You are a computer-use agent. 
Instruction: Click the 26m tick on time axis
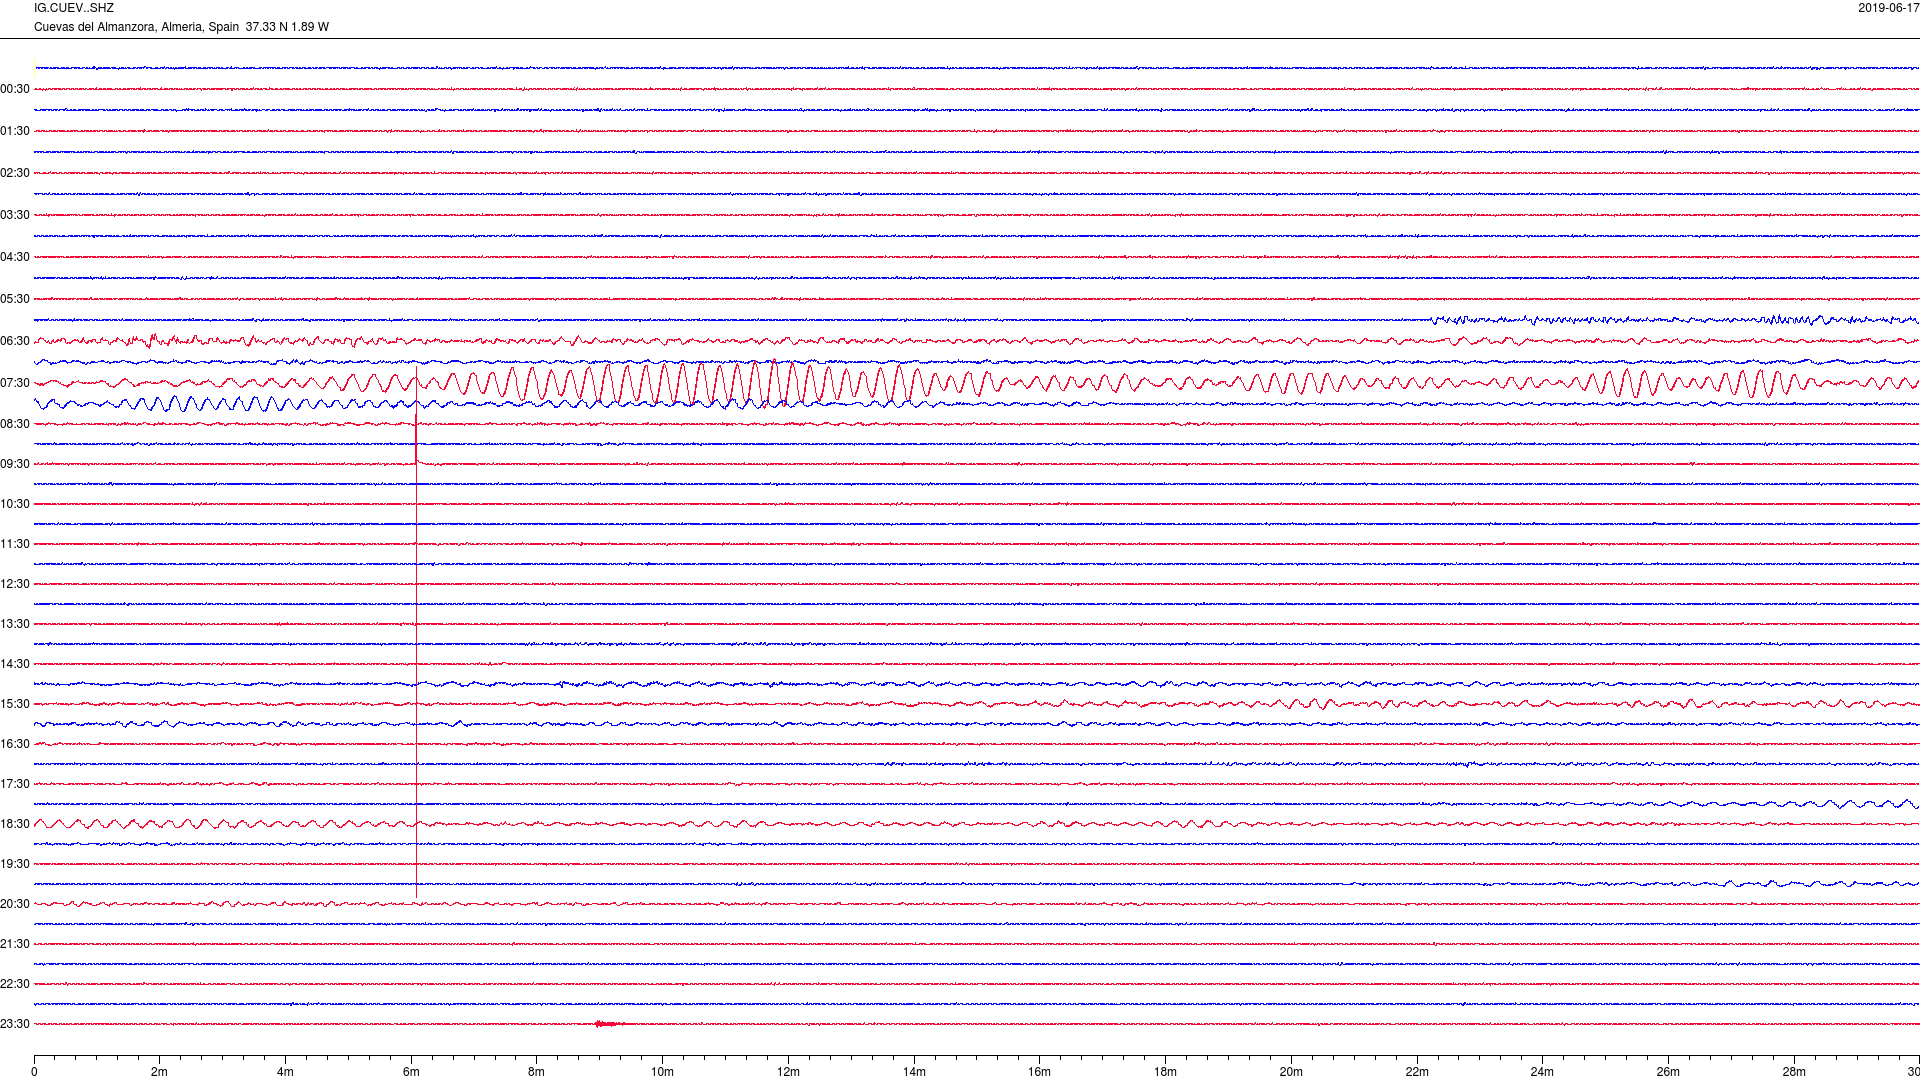coord(1668,1072)
